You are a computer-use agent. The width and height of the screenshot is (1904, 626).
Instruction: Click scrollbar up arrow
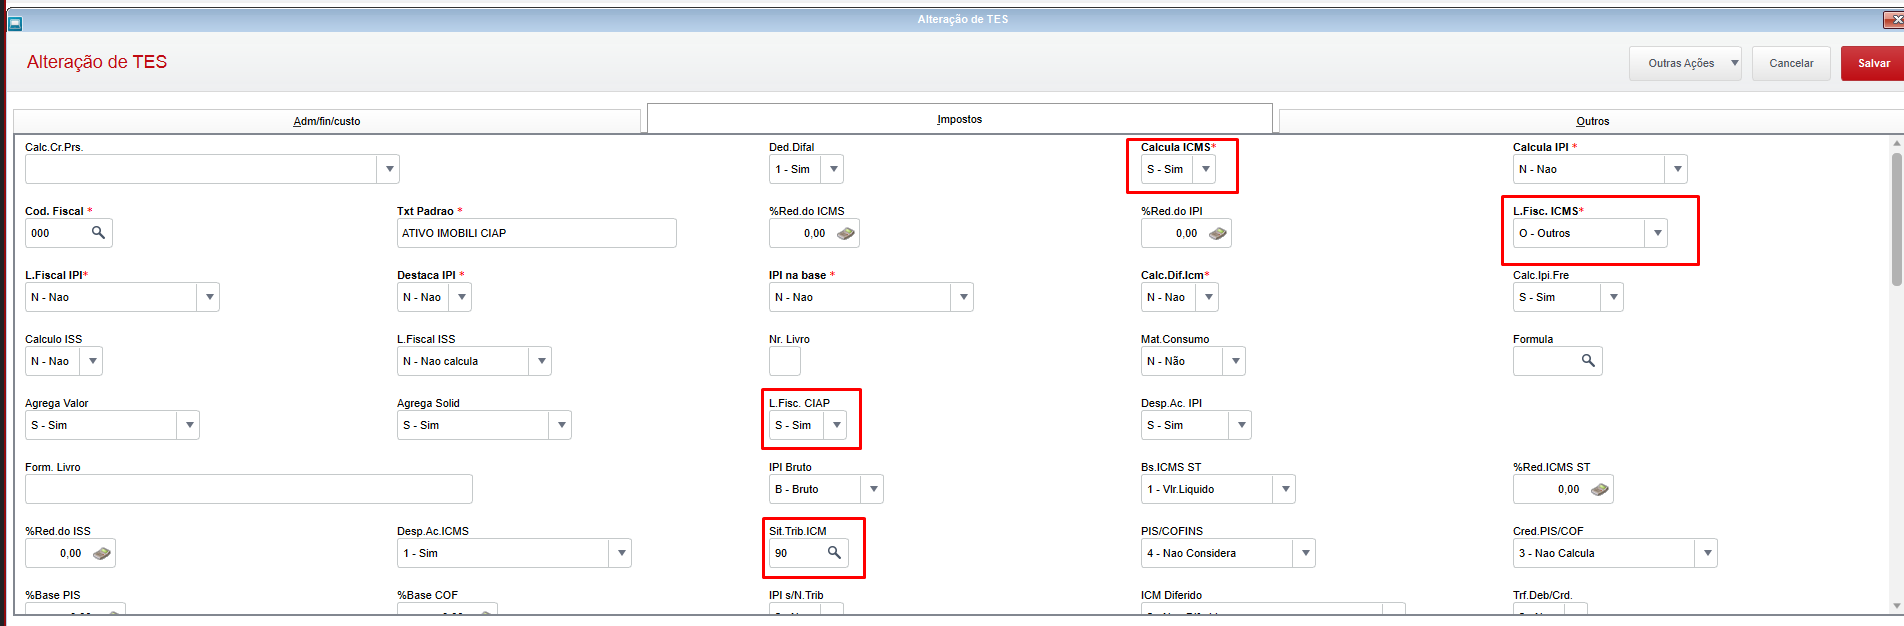(1897, 144)
